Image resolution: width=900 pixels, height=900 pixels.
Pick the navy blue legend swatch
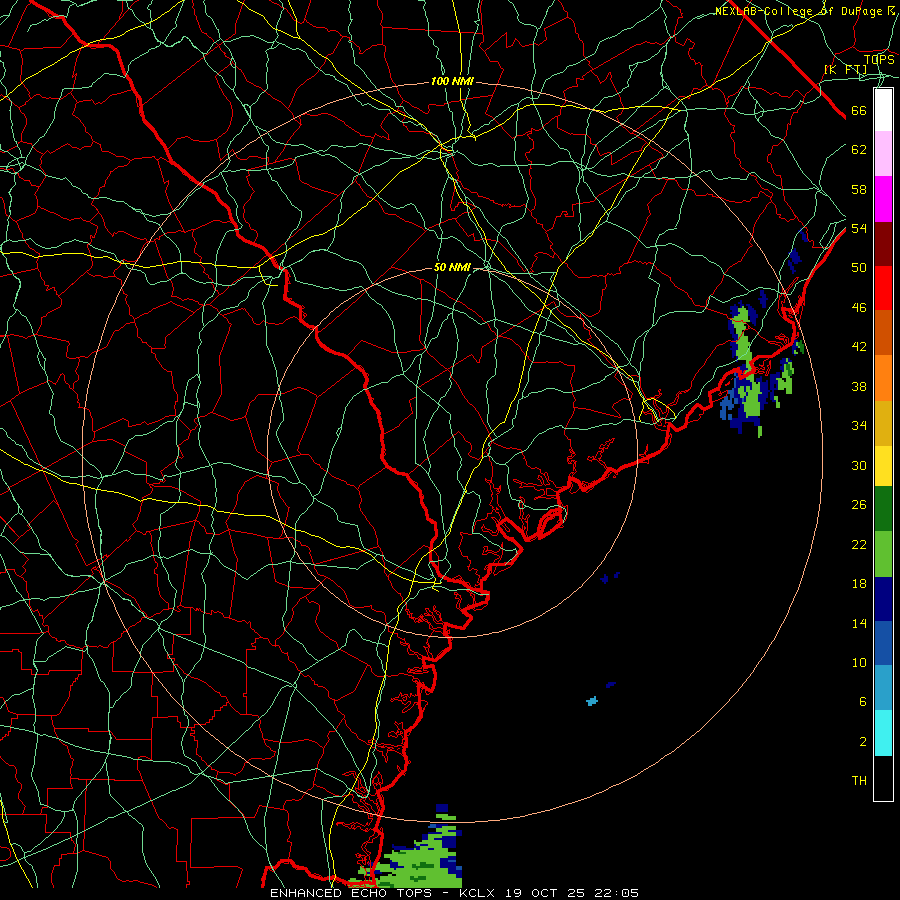click(x=883, y=599)
